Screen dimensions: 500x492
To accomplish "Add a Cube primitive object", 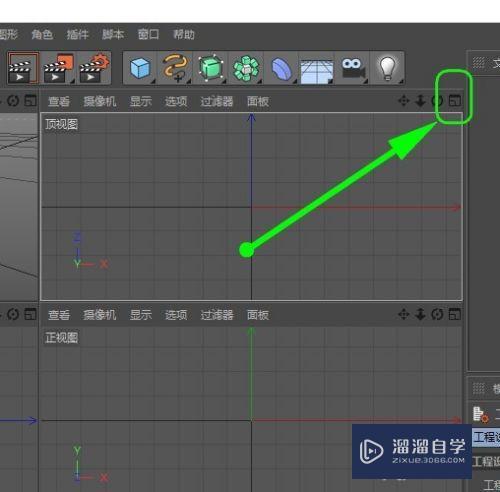I will tap(140, 68).
